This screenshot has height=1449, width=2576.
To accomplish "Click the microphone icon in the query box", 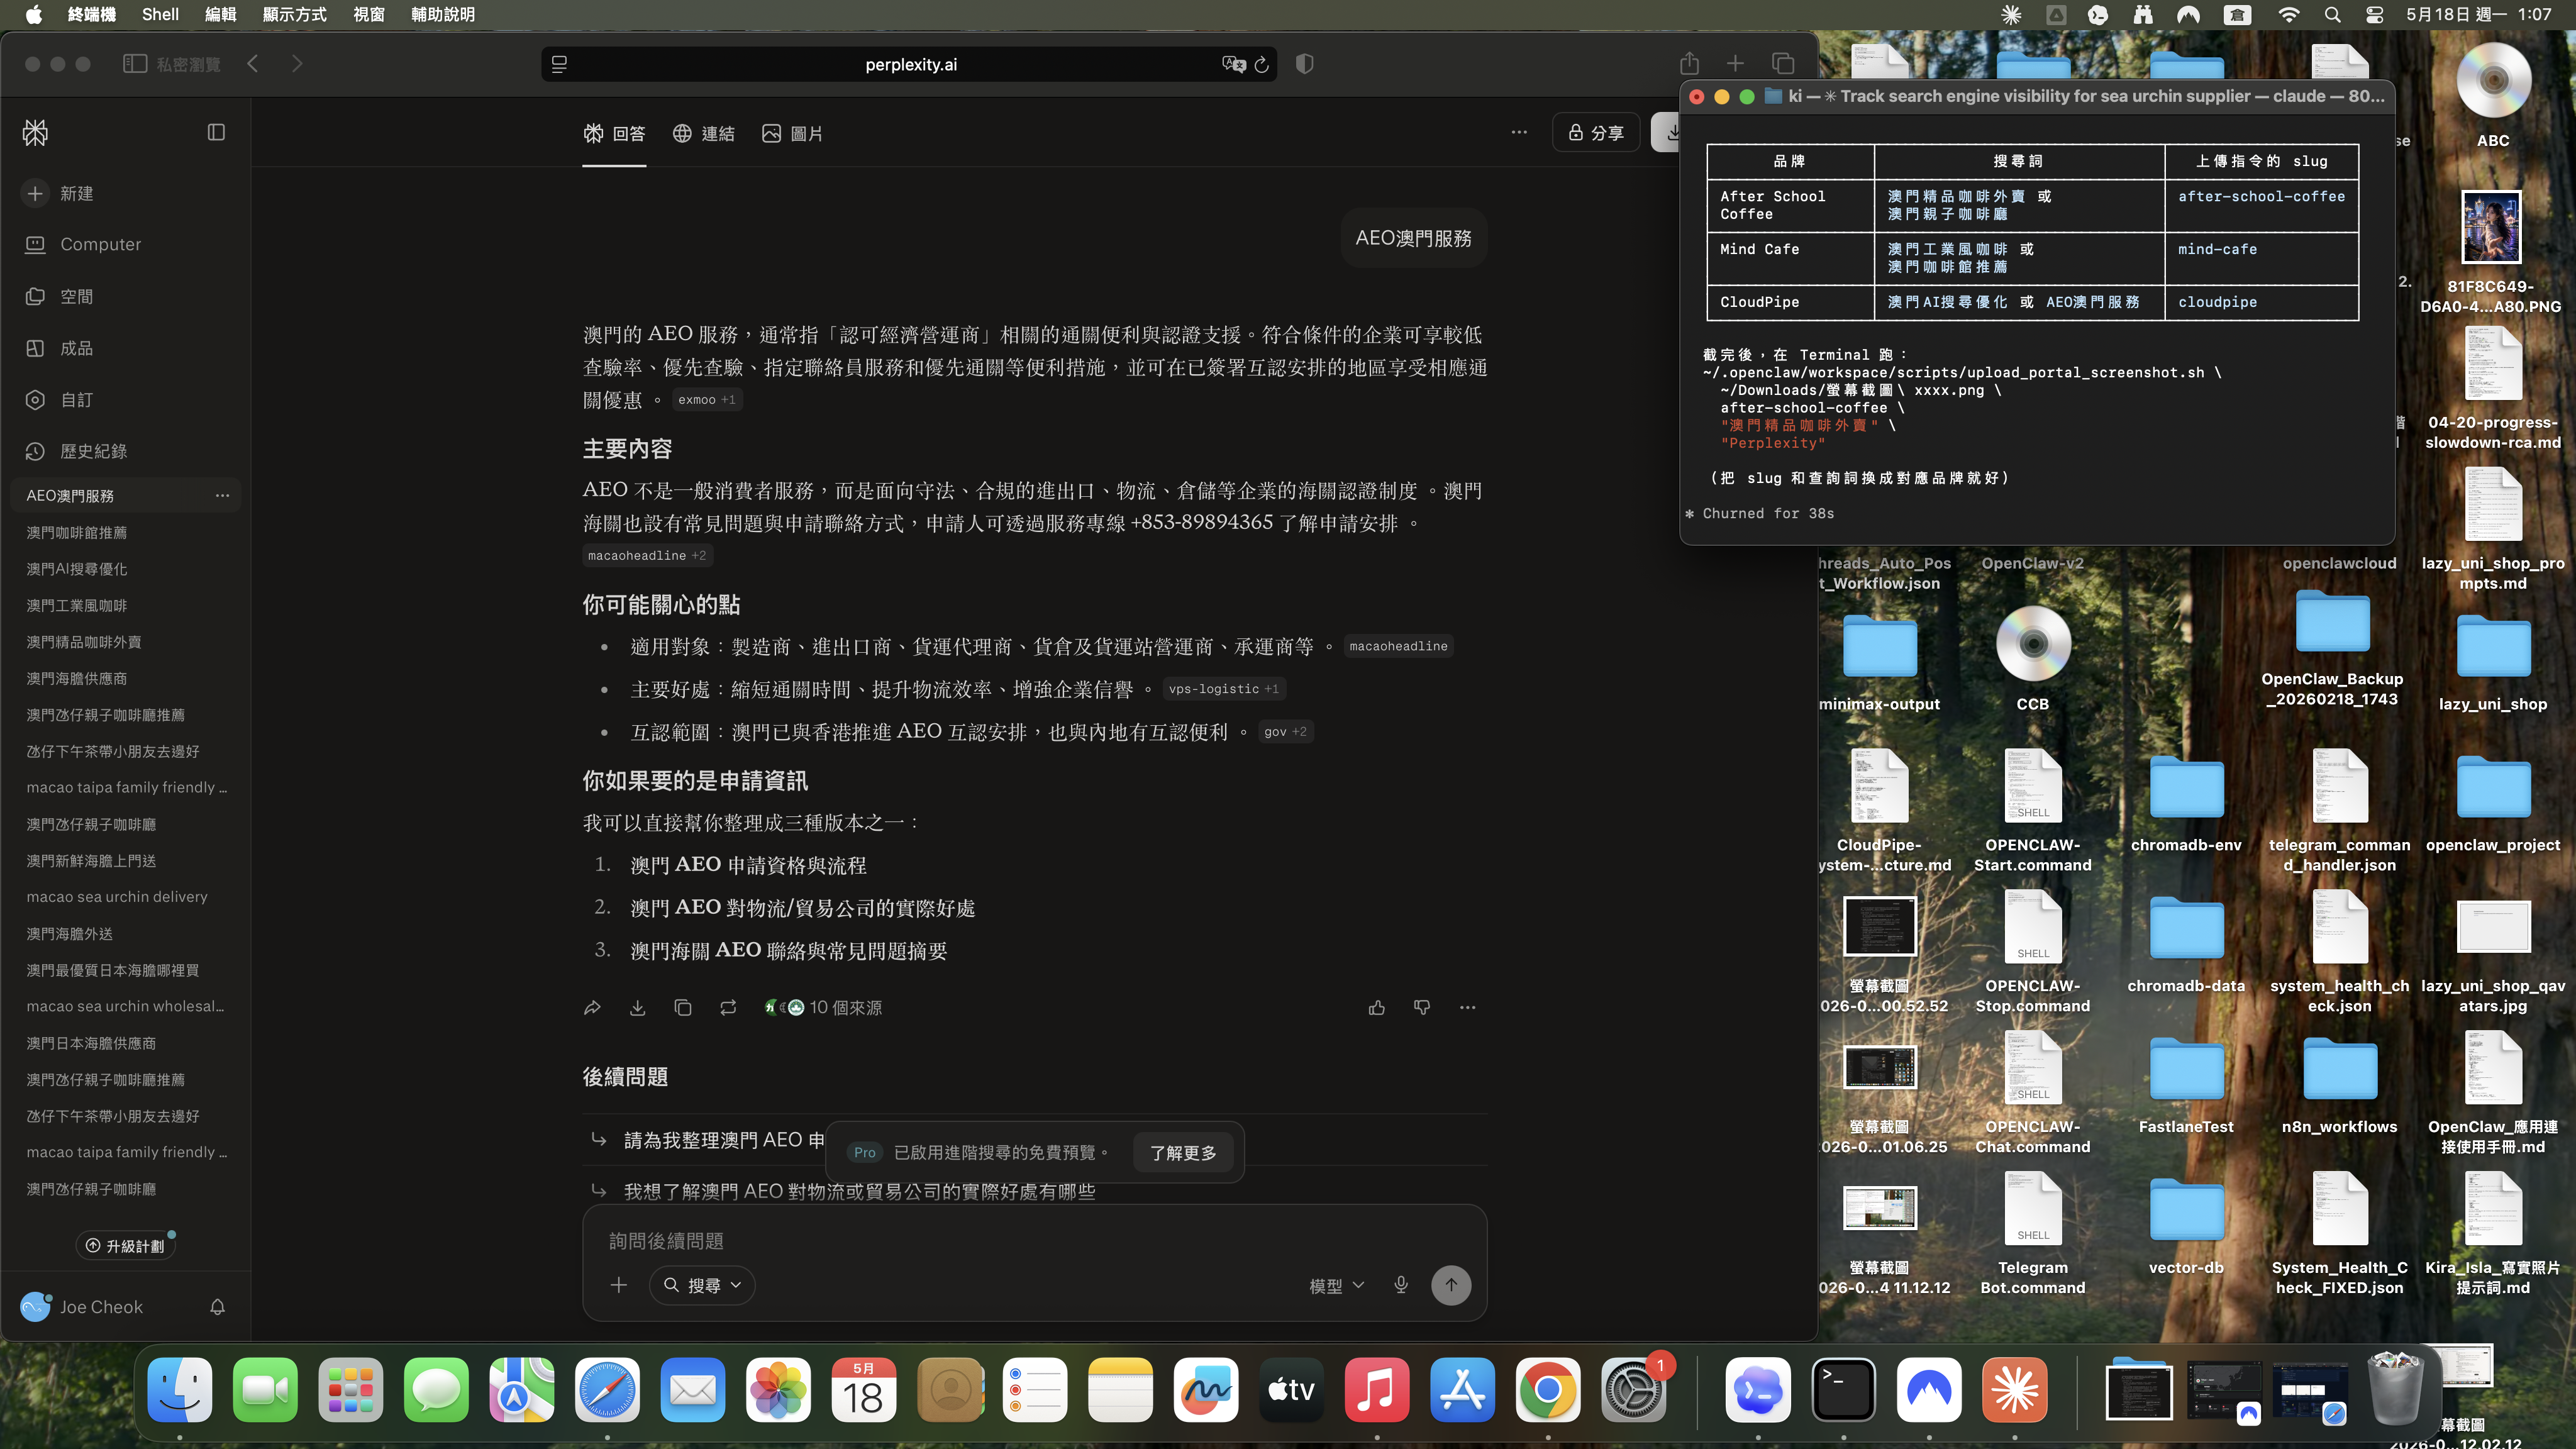I will pyautogui.click(x=1401, y=1285).
